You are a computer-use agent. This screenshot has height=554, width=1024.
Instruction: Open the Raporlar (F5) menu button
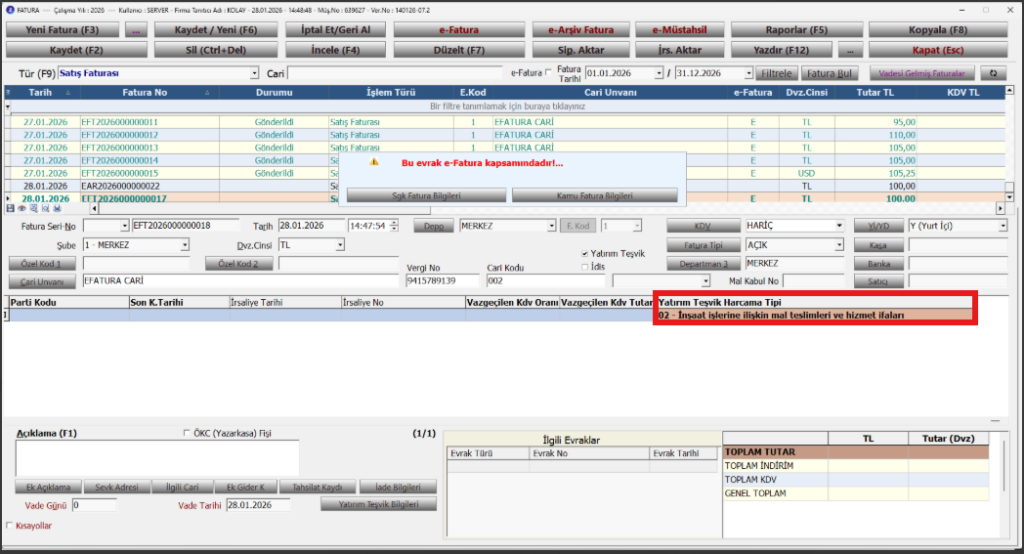click(x=797, y=30)
